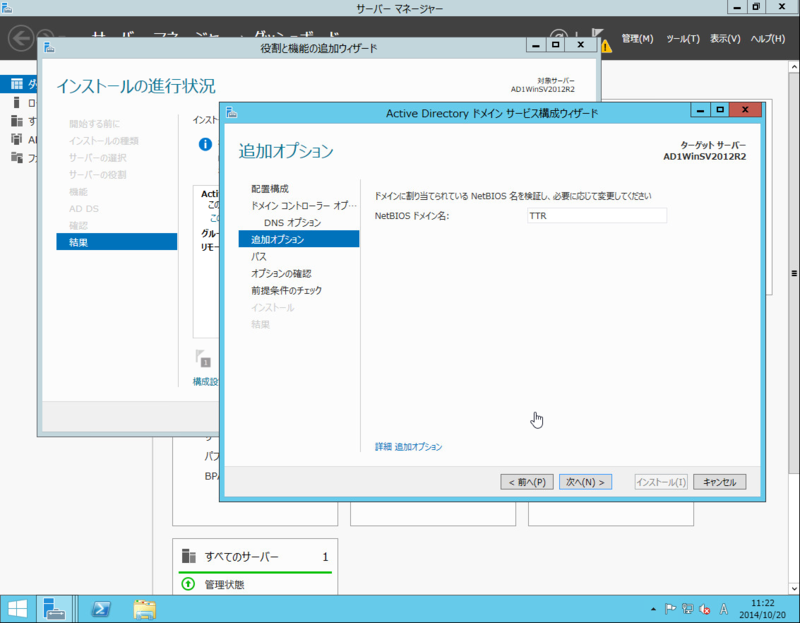This screenshot has width=800, height=623.
Task: Open the 詳細 追加オプション link
Action: pyautogui.click(x=408, y=446)
